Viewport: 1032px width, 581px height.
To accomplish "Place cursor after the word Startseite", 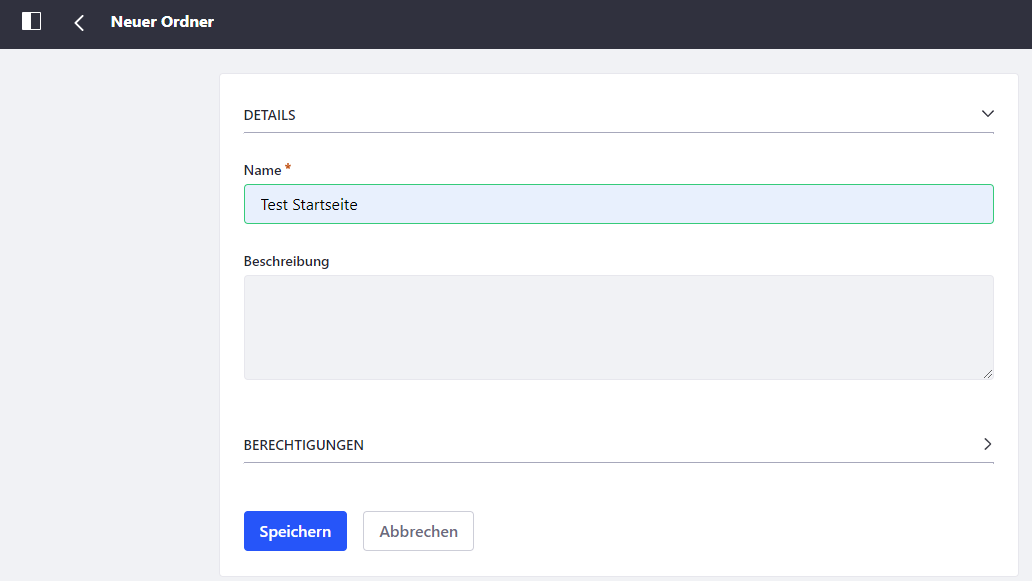I will 359,205.
